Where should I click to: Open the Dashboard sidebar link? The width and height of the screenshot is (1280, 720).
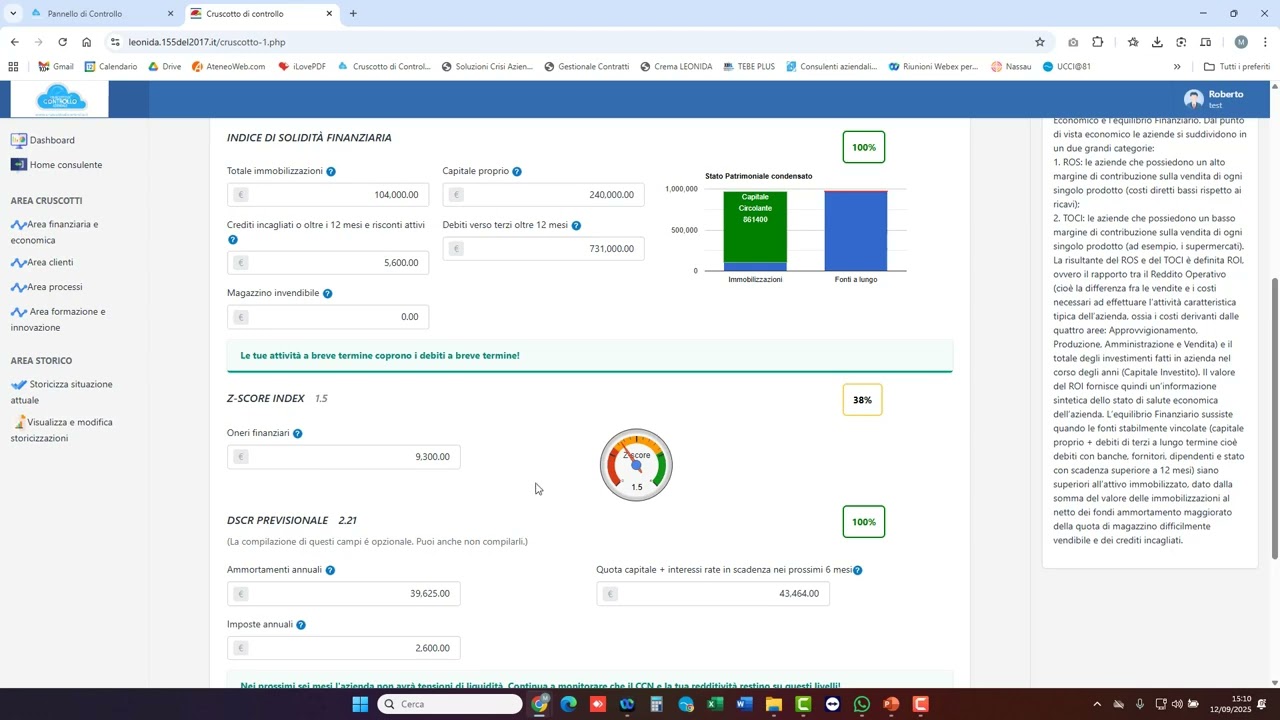point(51,141)
